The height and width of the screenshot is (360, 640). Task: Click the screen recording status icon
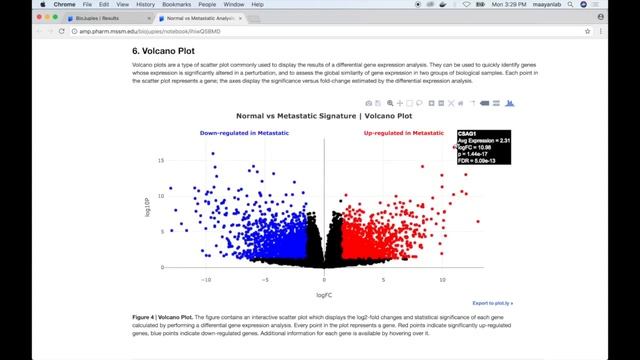click(418, 4)
